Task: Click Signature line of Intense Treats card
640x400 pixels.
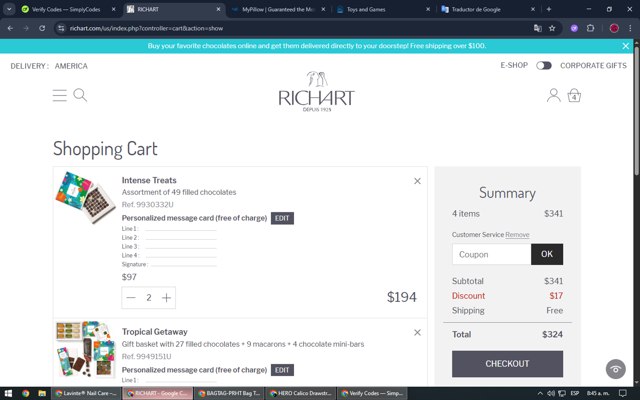Action: pyautogui.click(x=184, y=264)
